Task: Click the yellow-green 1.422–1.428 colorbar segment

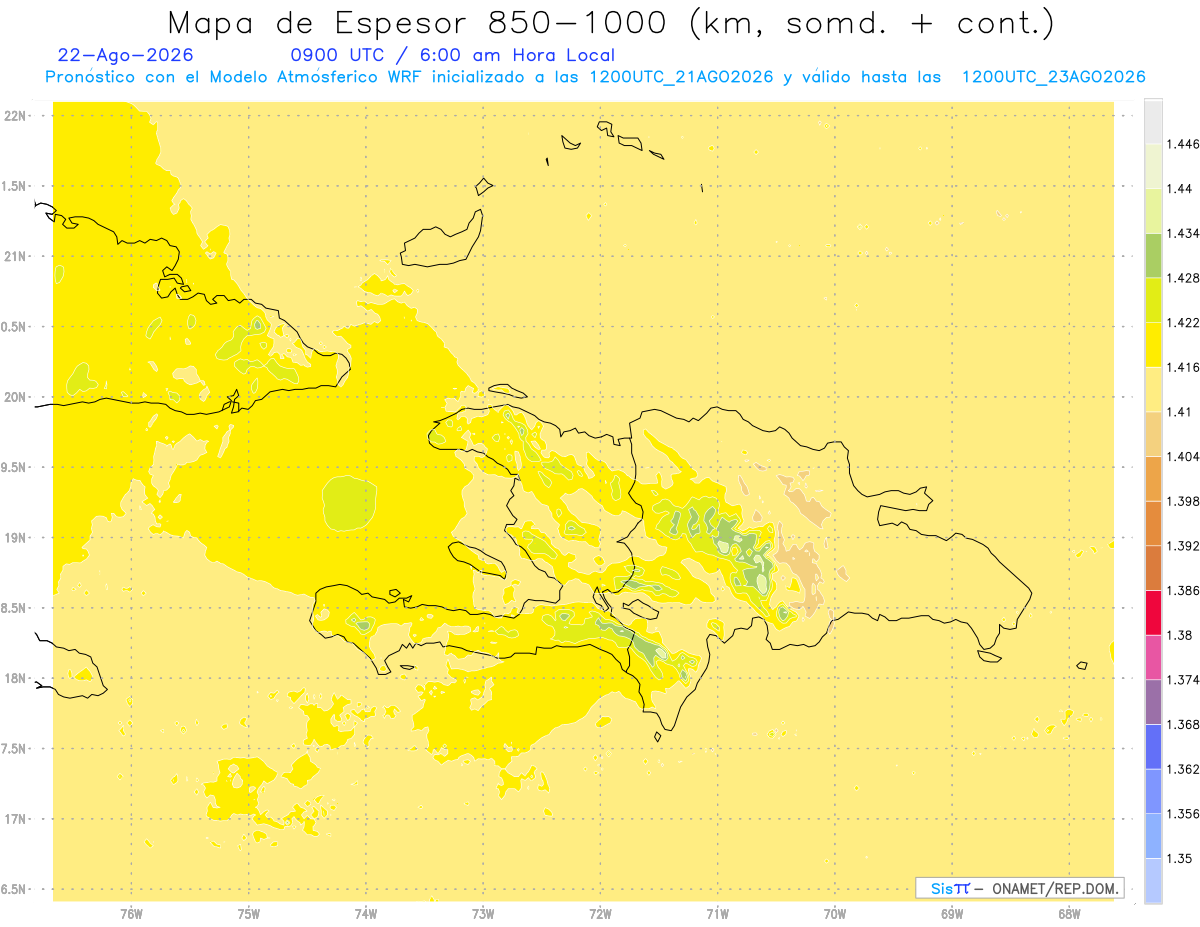Action: tap(1153, 300)
